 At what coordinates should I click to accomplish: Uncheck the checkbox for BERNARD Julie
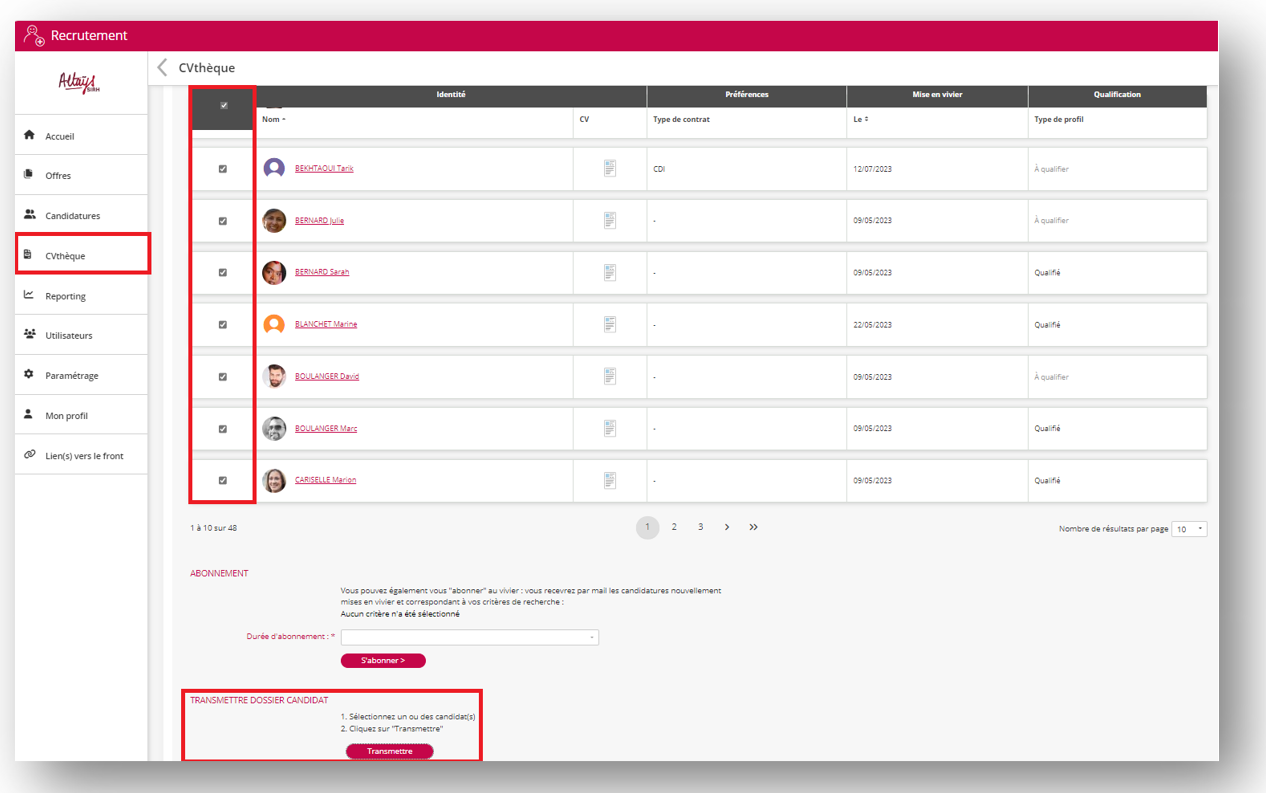click(x=223, y=221)
